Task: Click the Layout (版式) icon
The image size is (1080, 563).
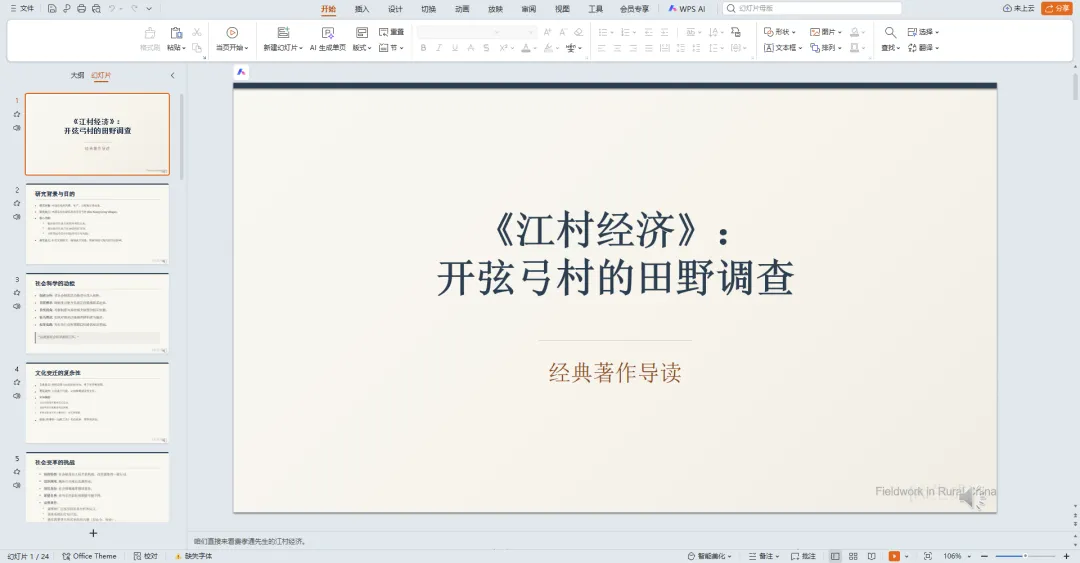Action: click(x=362, y=32)
